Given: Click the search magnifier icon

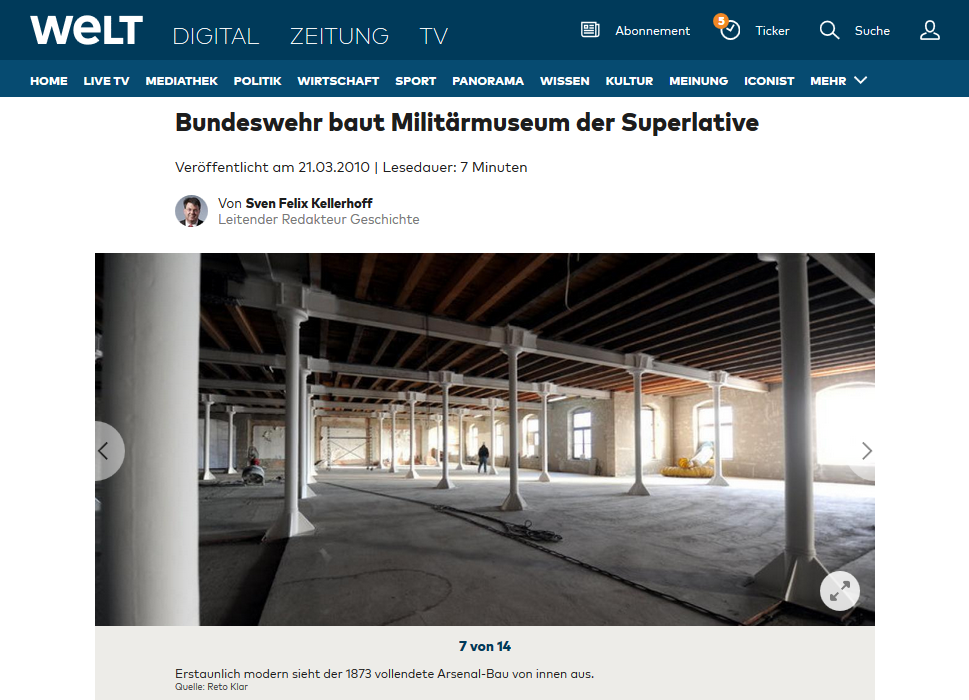Looking at the screenshot, I should coord(829,30).
